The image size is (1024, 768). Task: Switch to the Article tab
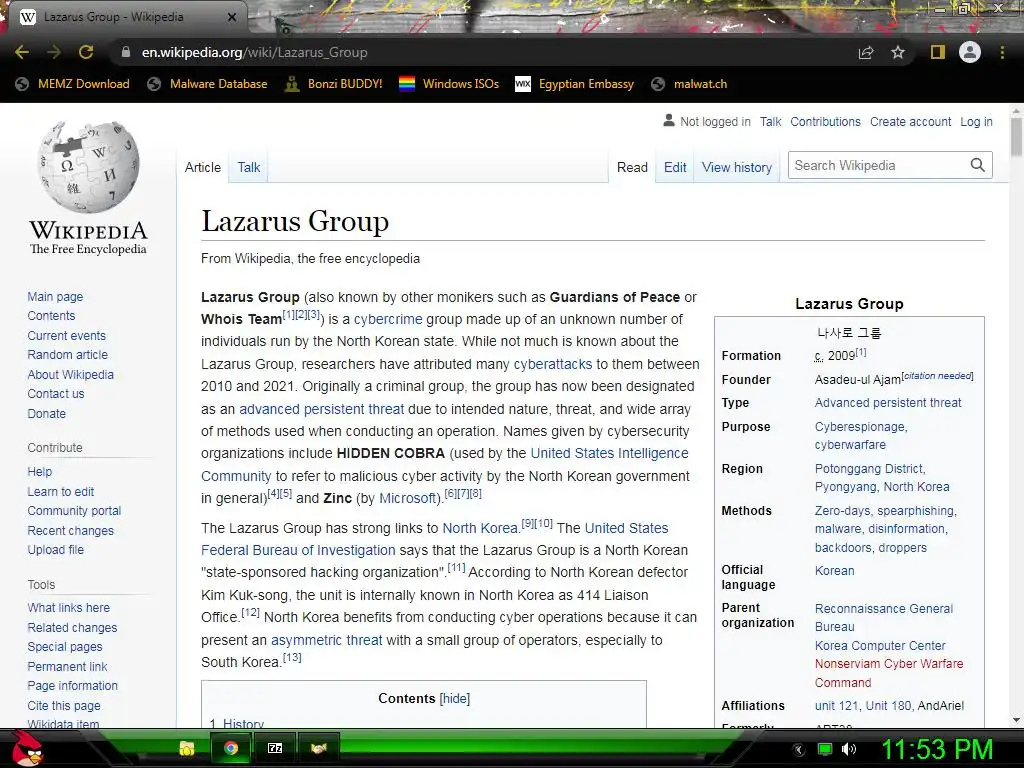tap(202, 167)
